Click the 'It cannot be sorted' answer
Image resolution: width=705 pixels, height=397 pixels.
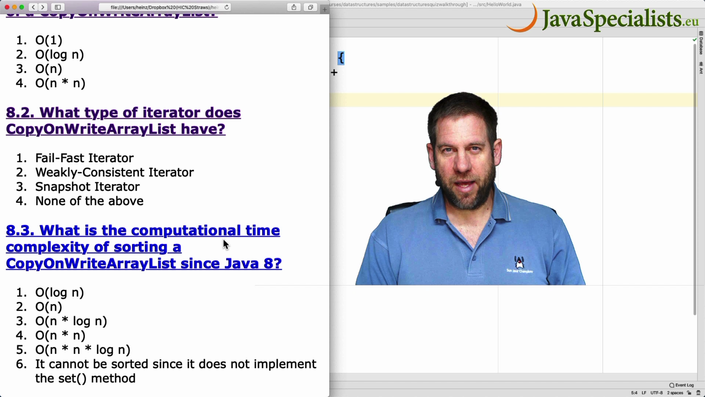(176, 371)
